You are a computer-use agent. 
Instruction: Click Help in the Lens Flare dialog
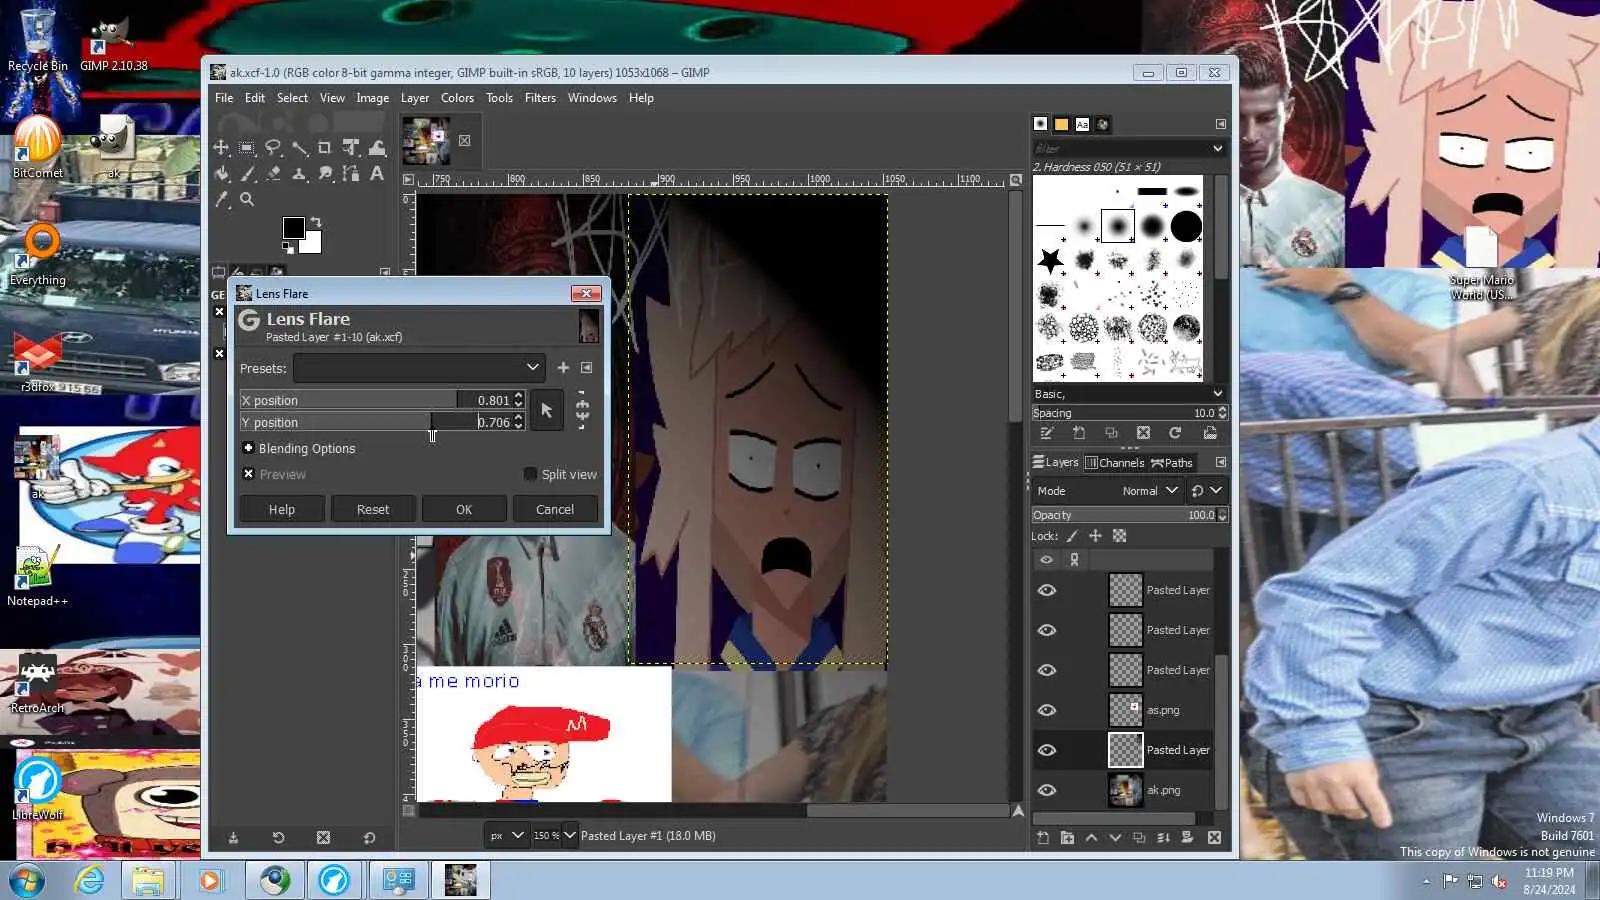(x=282, y=509)
